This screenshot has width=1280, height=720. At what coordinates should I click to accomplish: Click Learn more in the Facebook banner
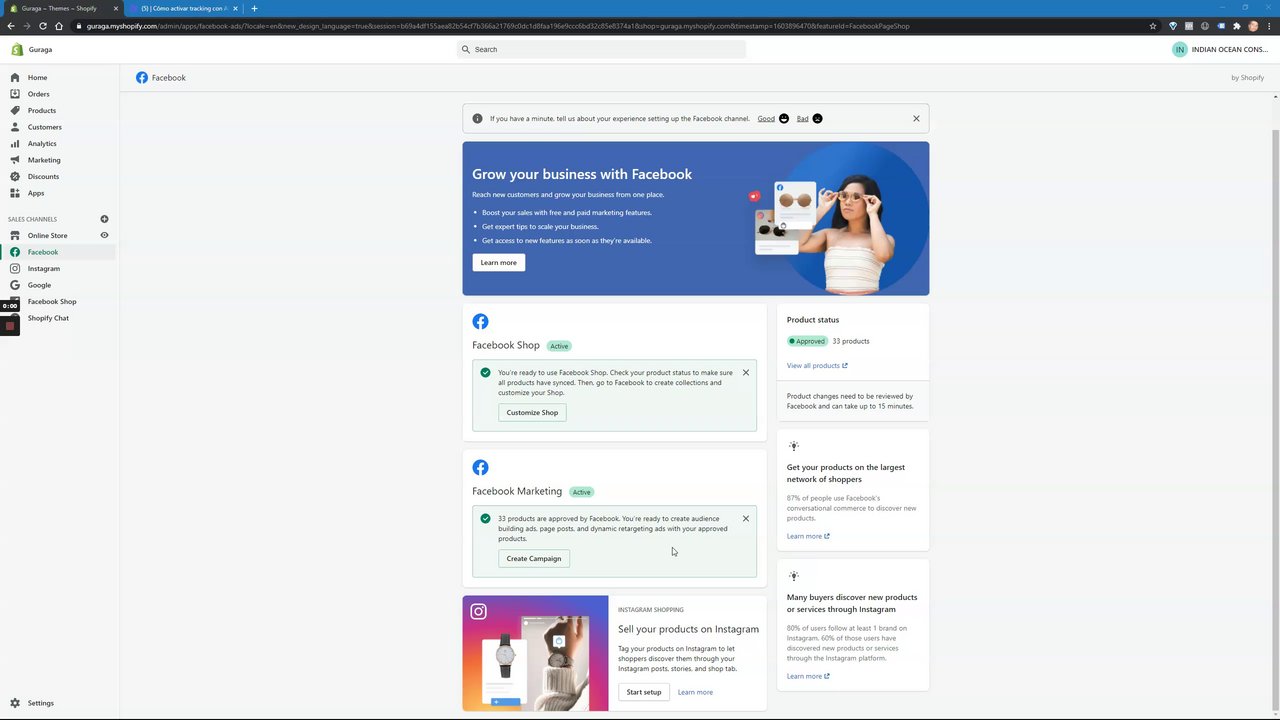(498, 262)
